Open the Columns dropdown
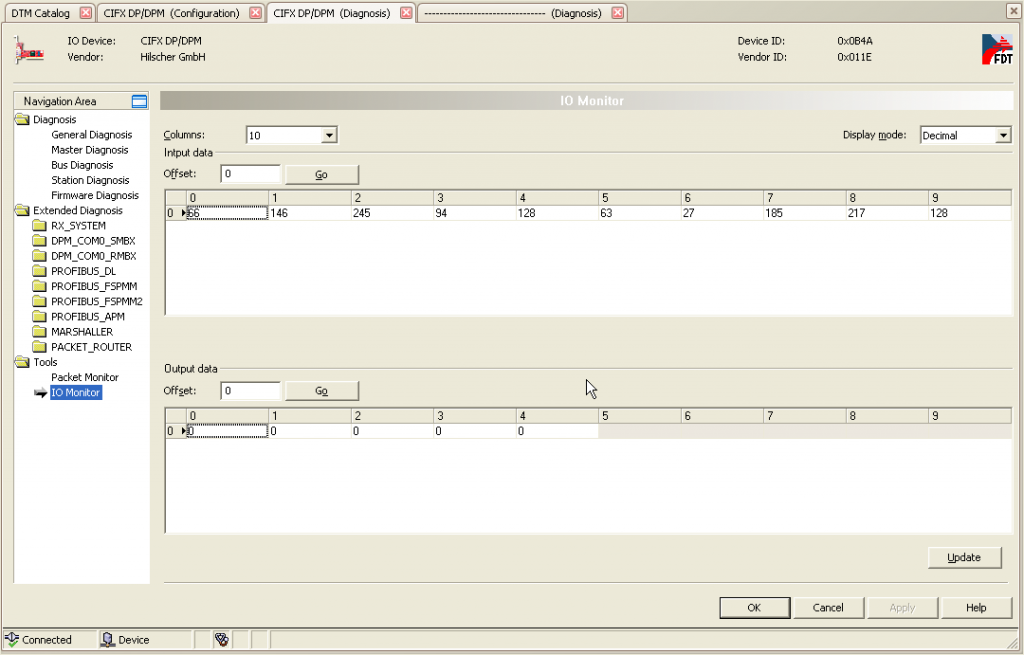The image size is (1024, 655). click(x=329, y=135)
